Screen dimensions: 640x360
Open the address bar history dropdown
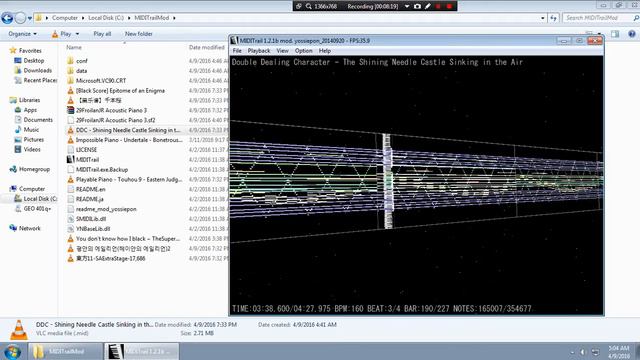tap(542, 18)
